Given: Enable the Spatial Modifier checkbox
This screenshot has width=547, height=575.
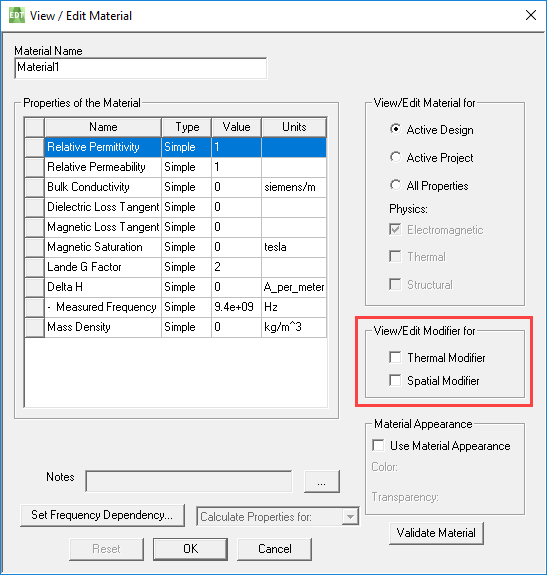Looking at the screenshot, I should [395, 380].
